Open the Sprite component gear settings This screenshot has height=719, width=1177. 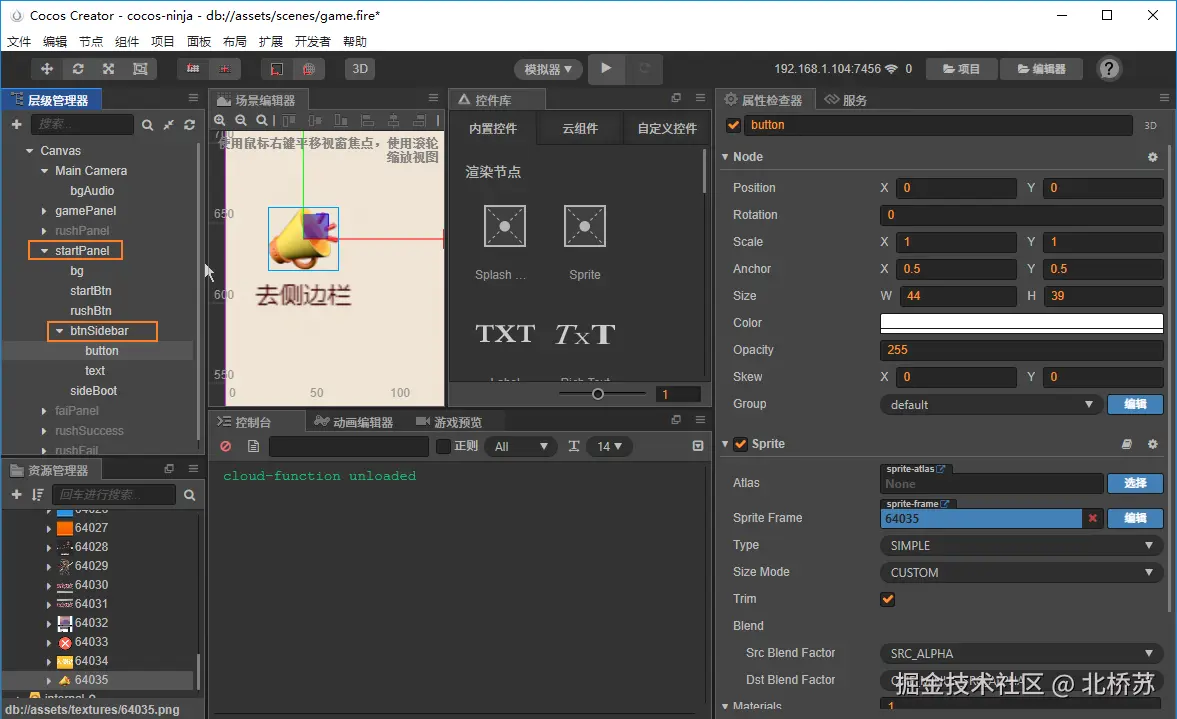click(1153, 444)
